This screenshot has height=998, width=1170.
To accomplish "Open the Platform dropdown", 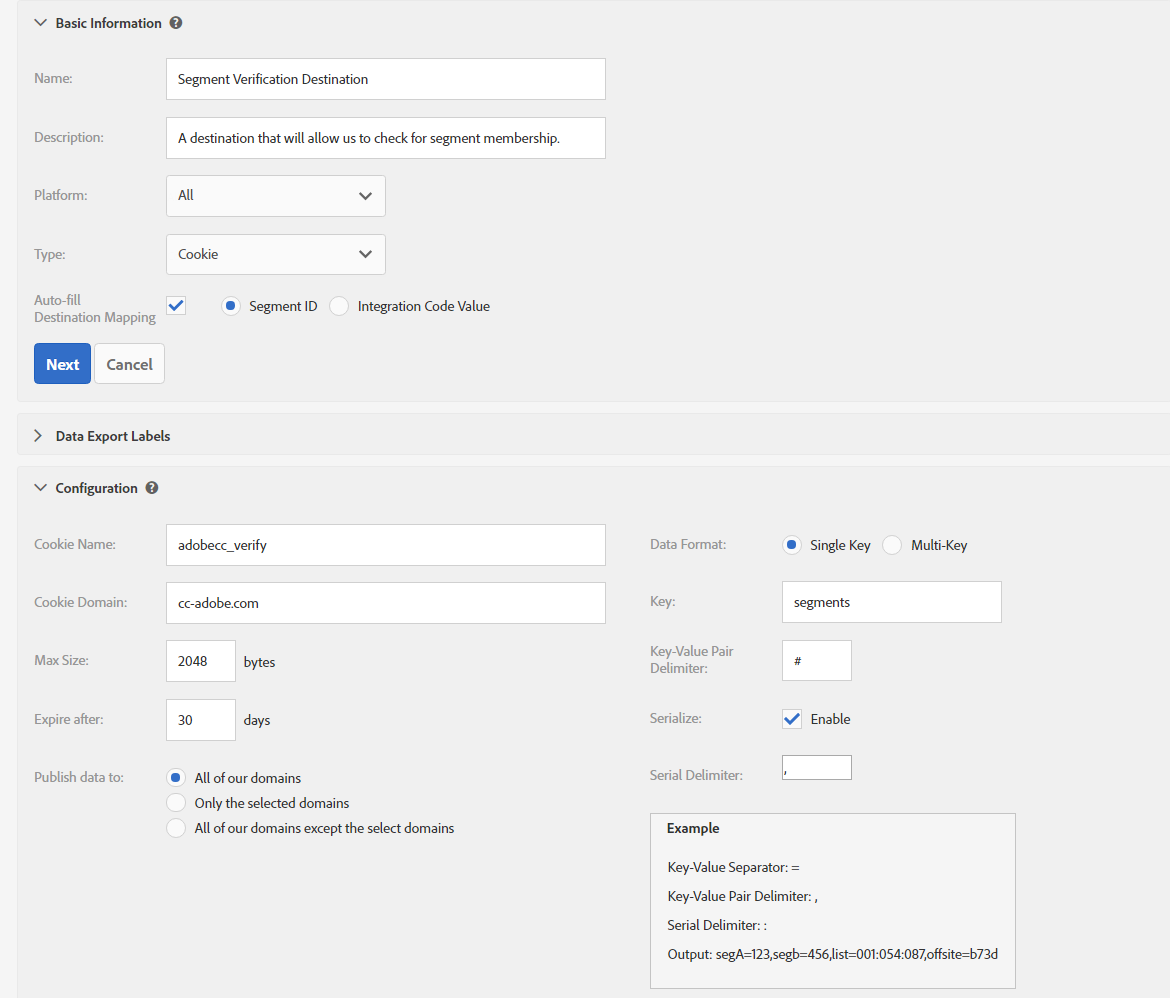I will pos(275,195).
